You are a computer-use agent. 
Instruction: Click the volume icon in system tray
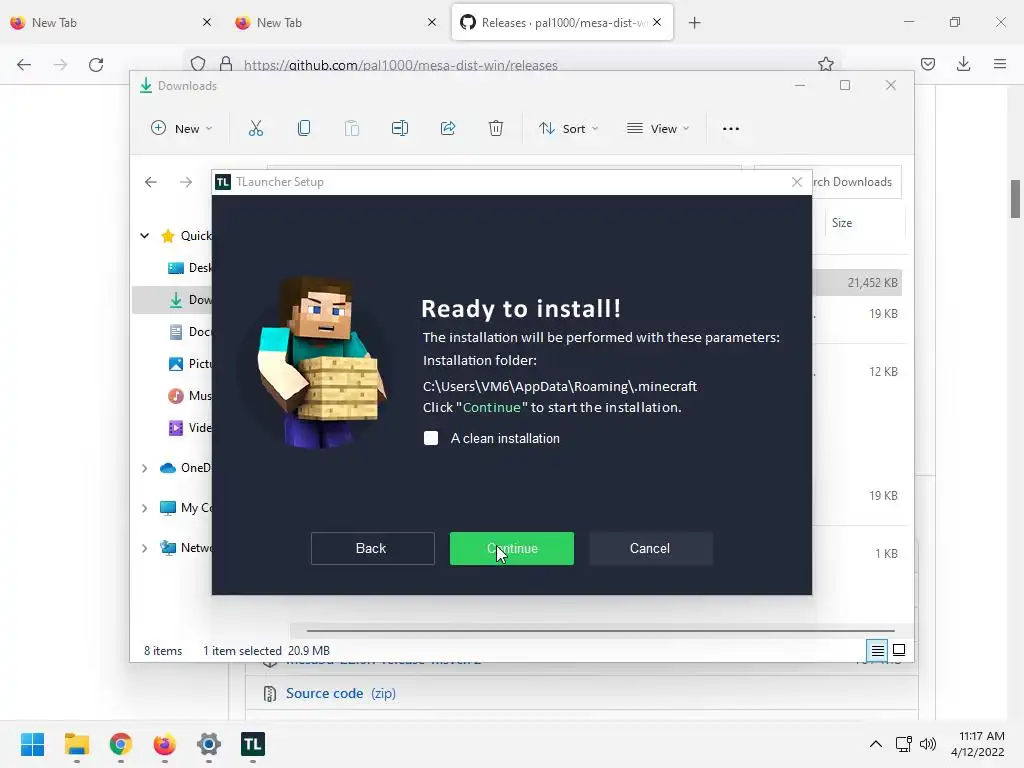928,744
